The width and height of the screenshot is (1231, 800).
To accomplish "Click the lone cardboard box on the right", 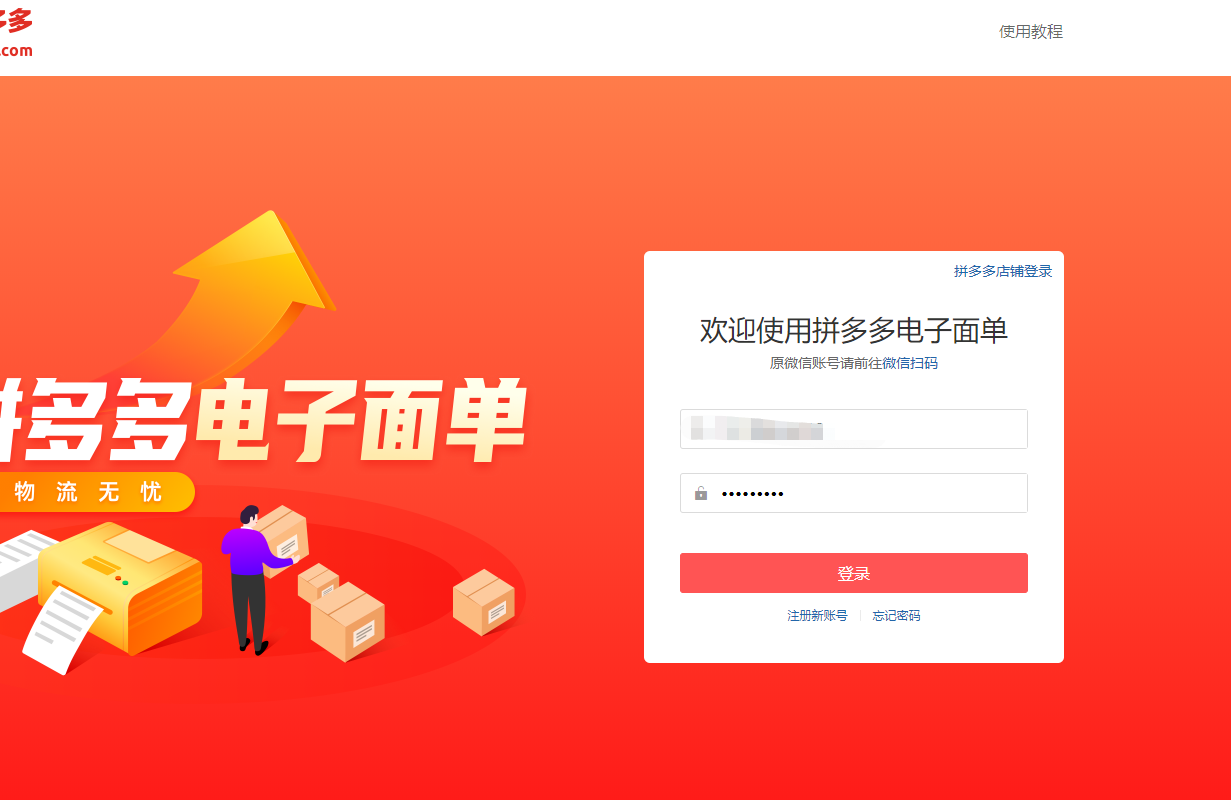I will pyautogui.click(x=484, y=602).
